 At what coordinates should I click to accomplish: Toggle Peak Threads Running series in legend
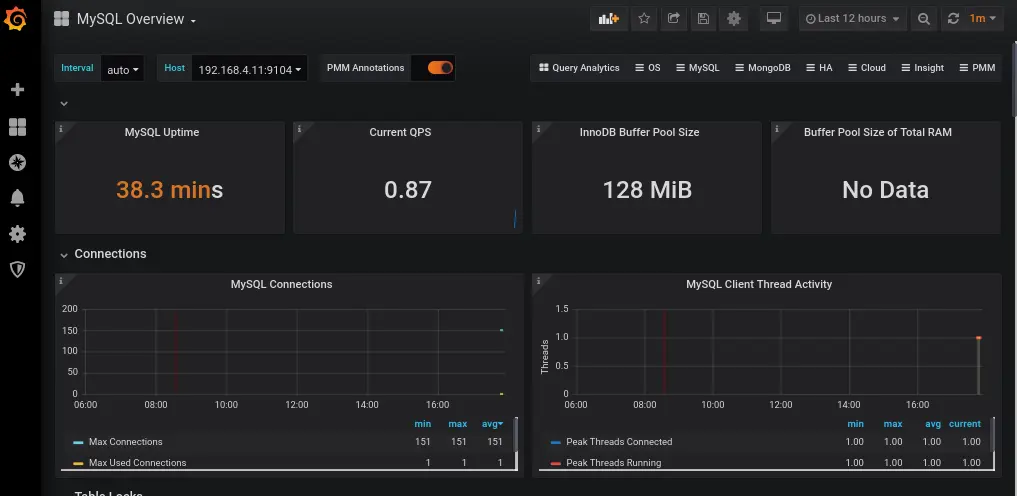coord(614,463)
